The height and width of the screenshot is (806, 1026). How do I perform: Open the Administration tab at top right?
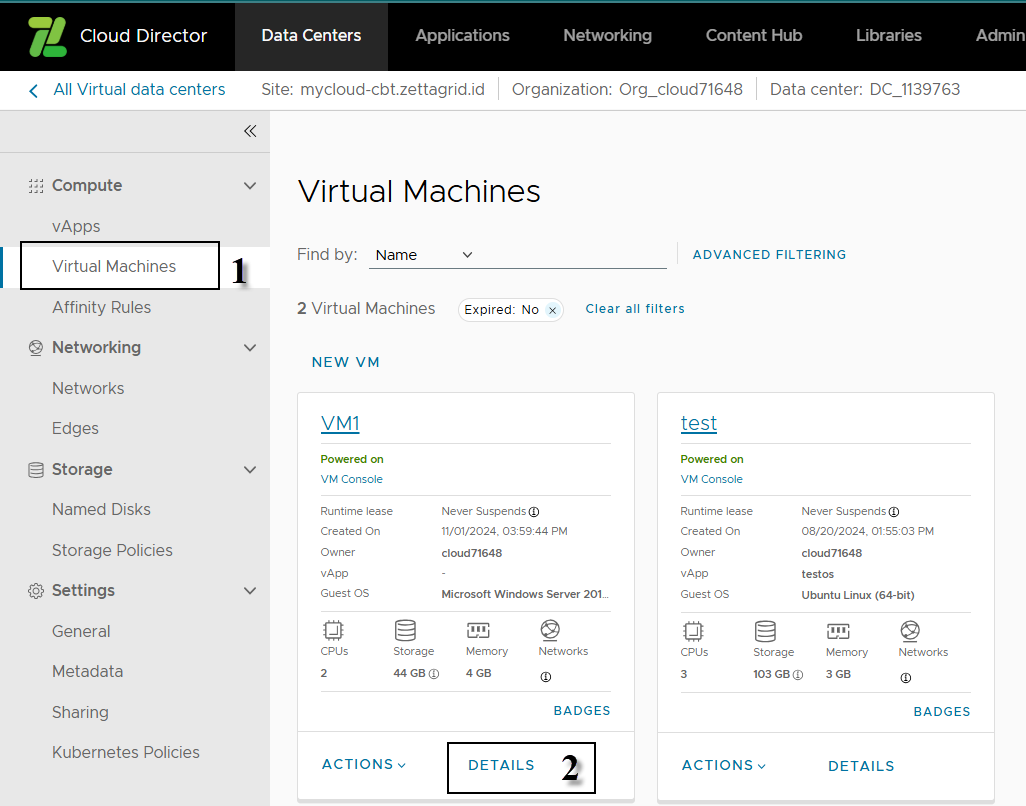(1000, 36)
